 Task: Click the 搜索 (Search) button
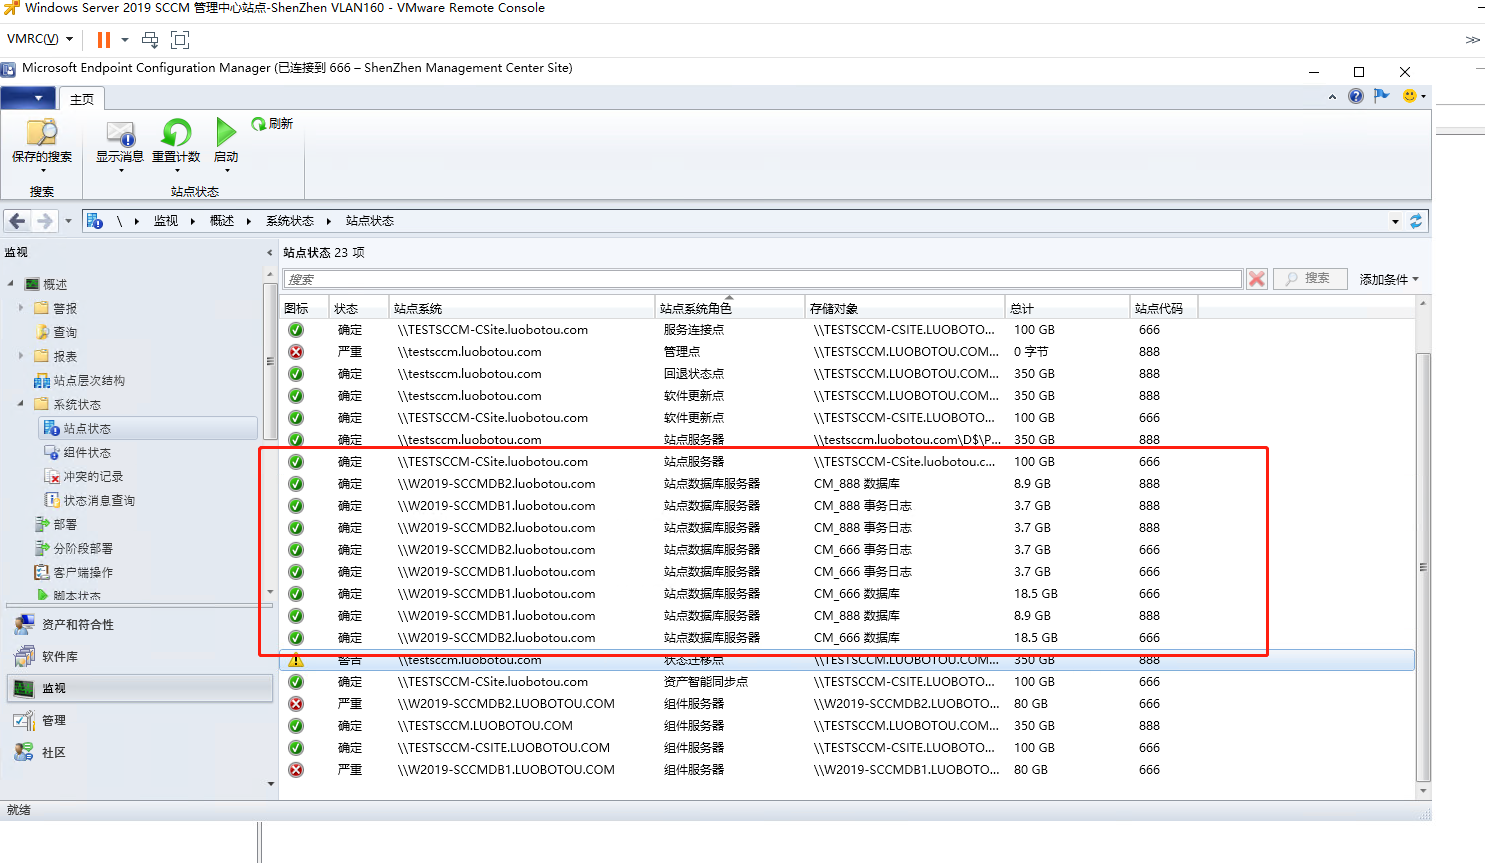pyautogui.click(x=1310, y=279)
